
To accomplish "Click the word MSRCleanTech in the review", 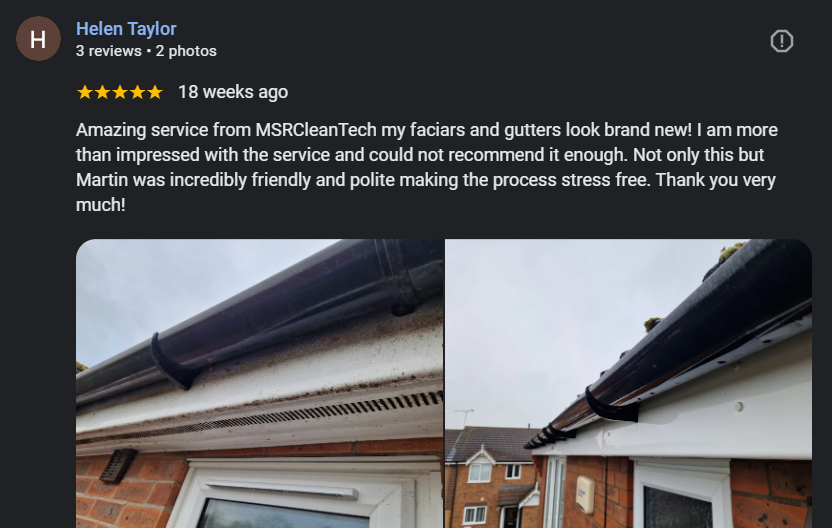I will tap(316, 130).
